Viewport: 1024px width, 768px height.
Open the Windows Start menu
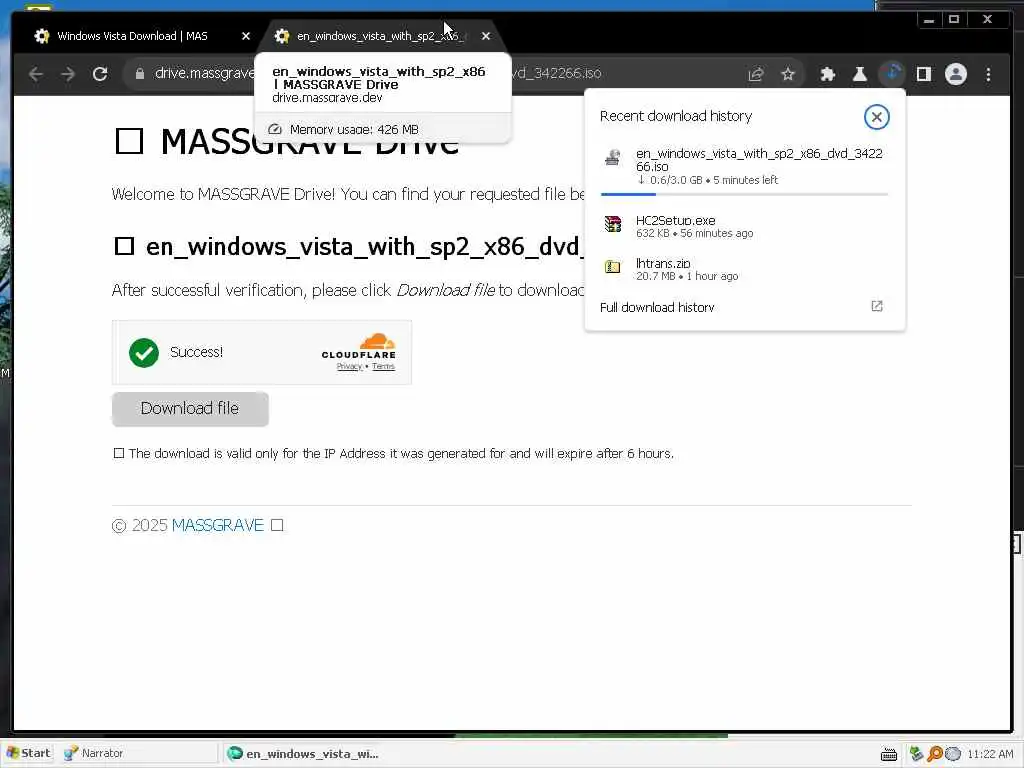[x=28, y=753]
